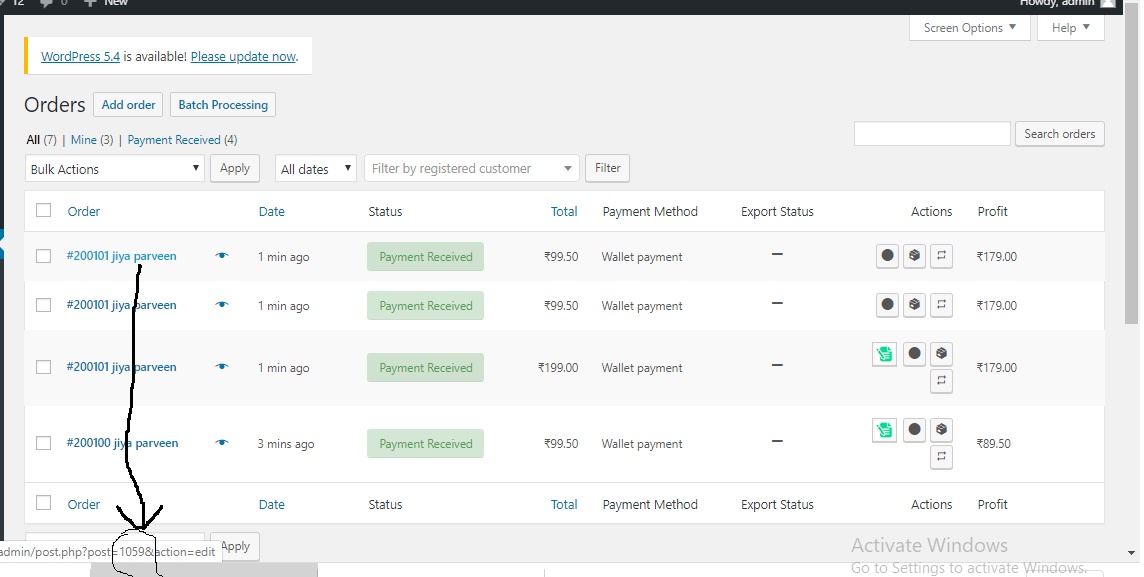Click the 3 mins ago date cell
The image size is (1144, 577).
286,444
